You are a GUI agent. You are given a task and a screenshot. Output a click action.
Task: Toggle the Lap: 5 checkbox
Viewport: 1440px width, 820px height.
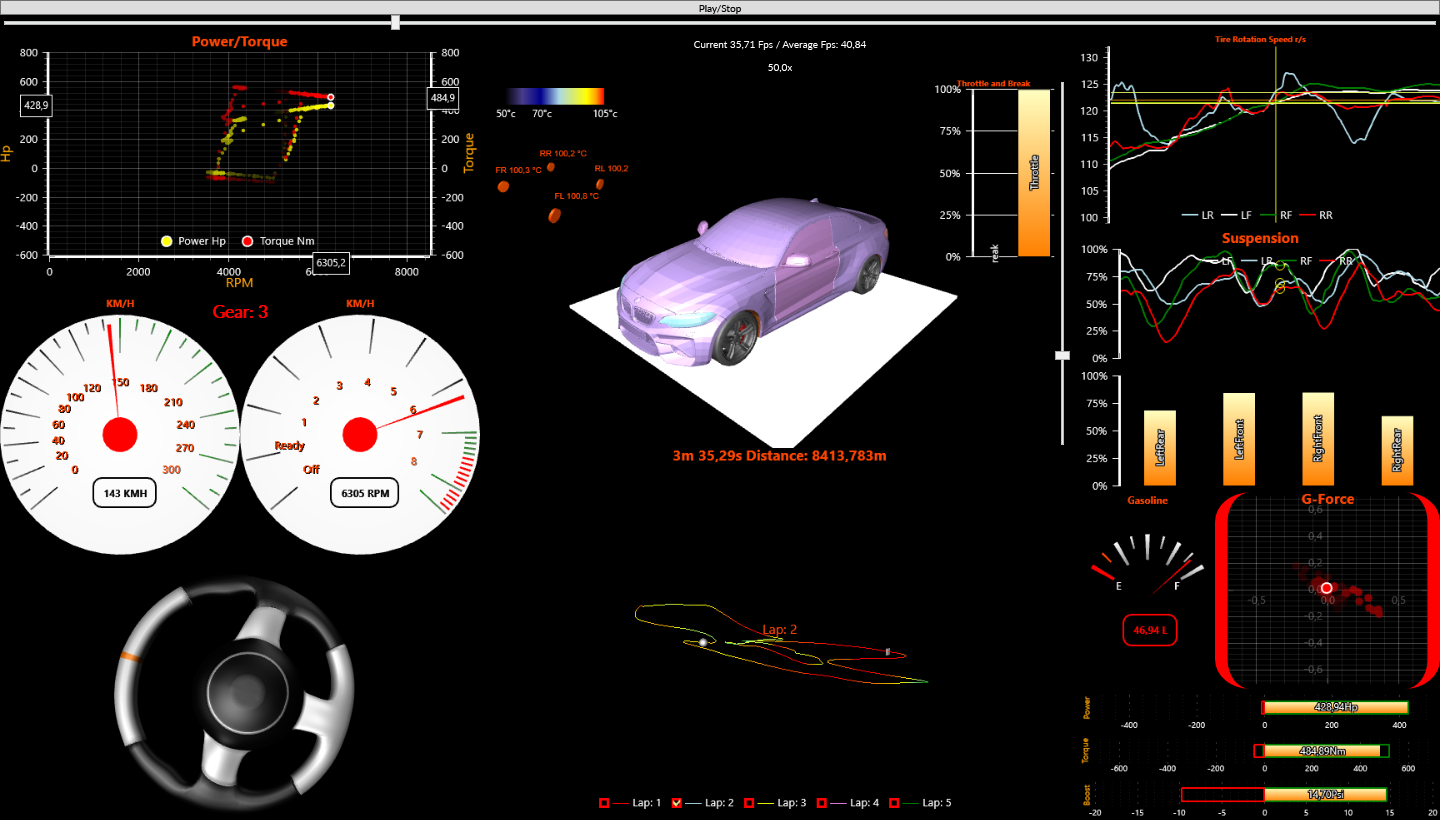click(895, 803)
